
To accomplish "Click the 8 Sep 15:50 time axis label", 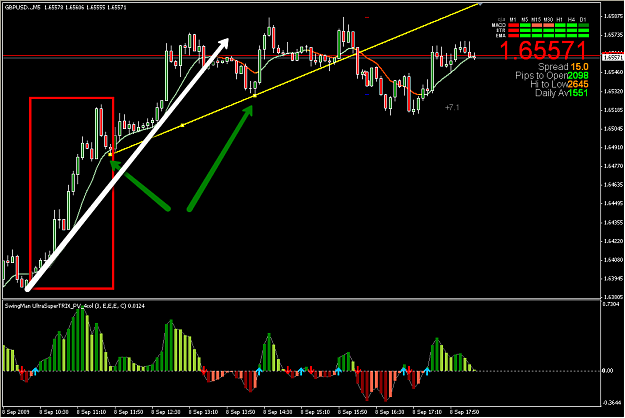I will 353,412.
